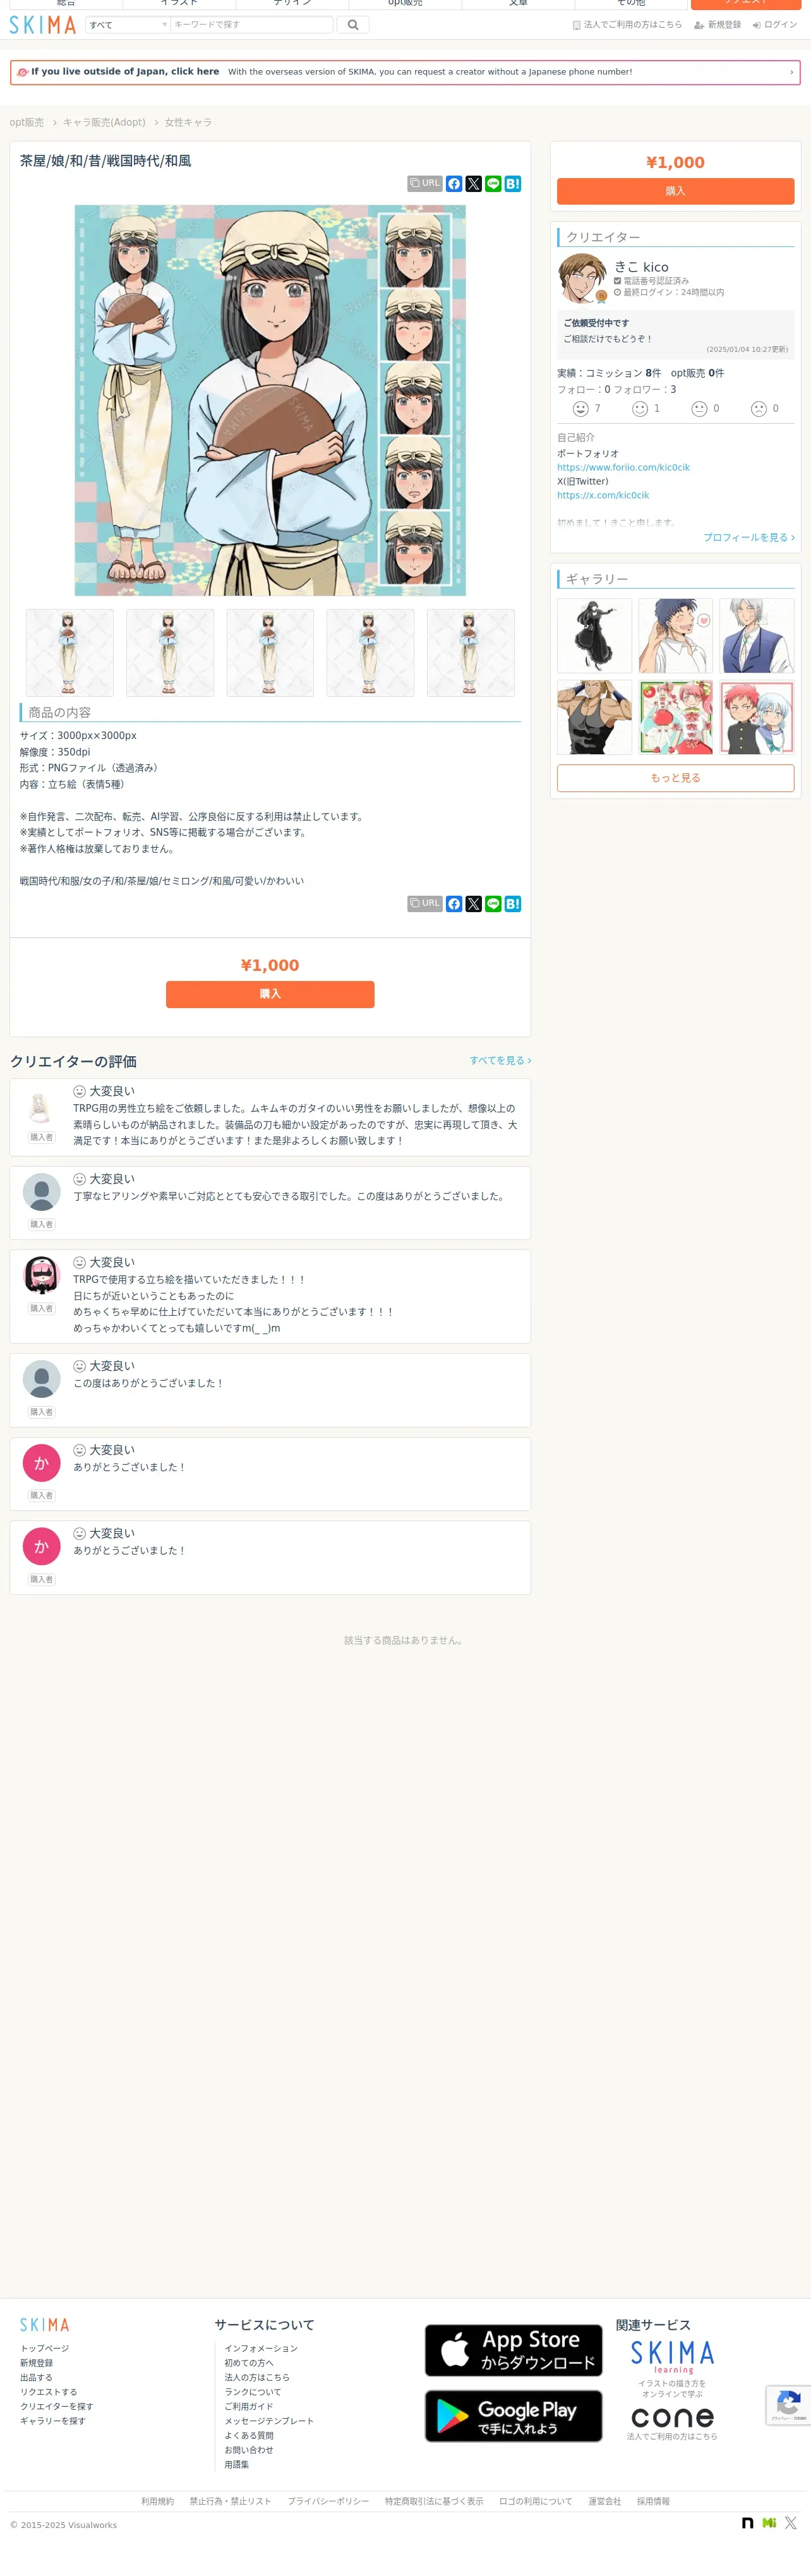Click footer 利用規約 link
The image size is (811, 2576).
(x=158, y=2501)
